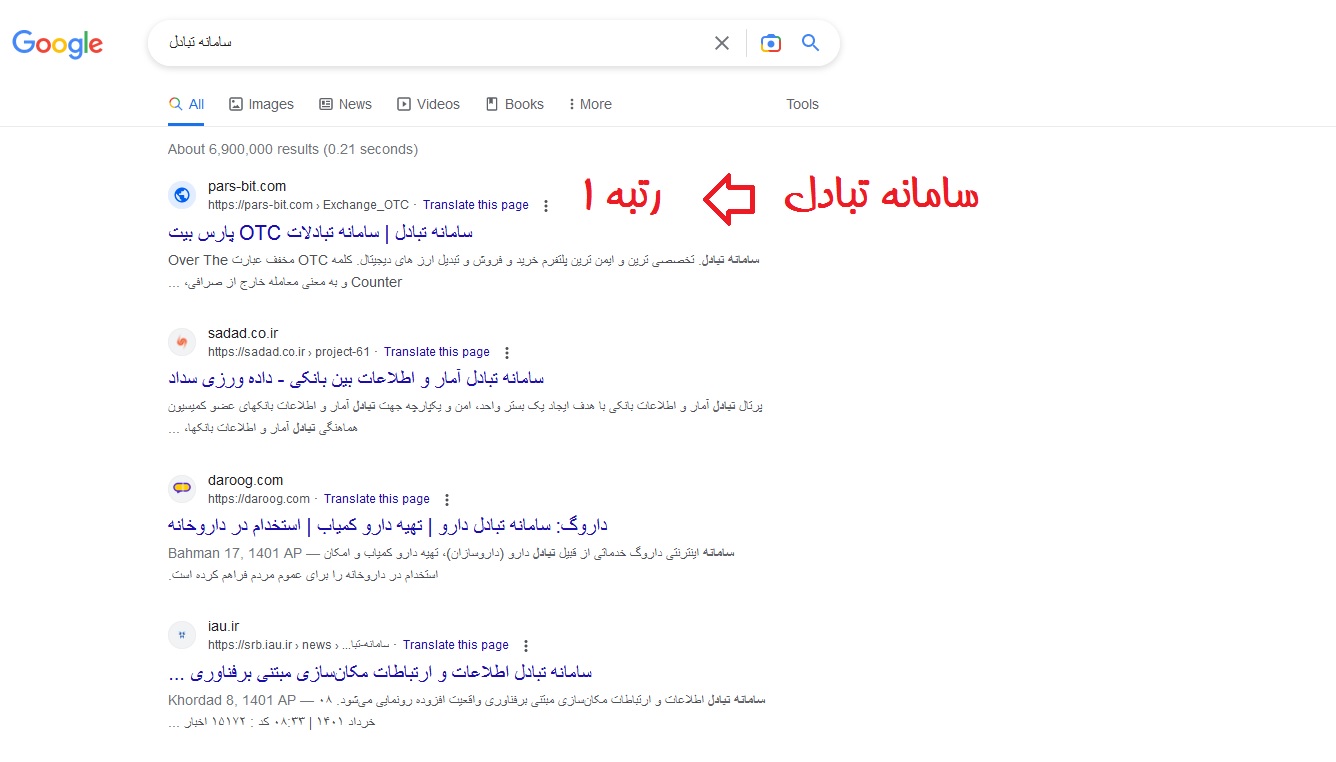Click the https://daroog.com URL text
Viewport: 1336px width, 762px height.
pyautogui.click(x=259, y=499)
